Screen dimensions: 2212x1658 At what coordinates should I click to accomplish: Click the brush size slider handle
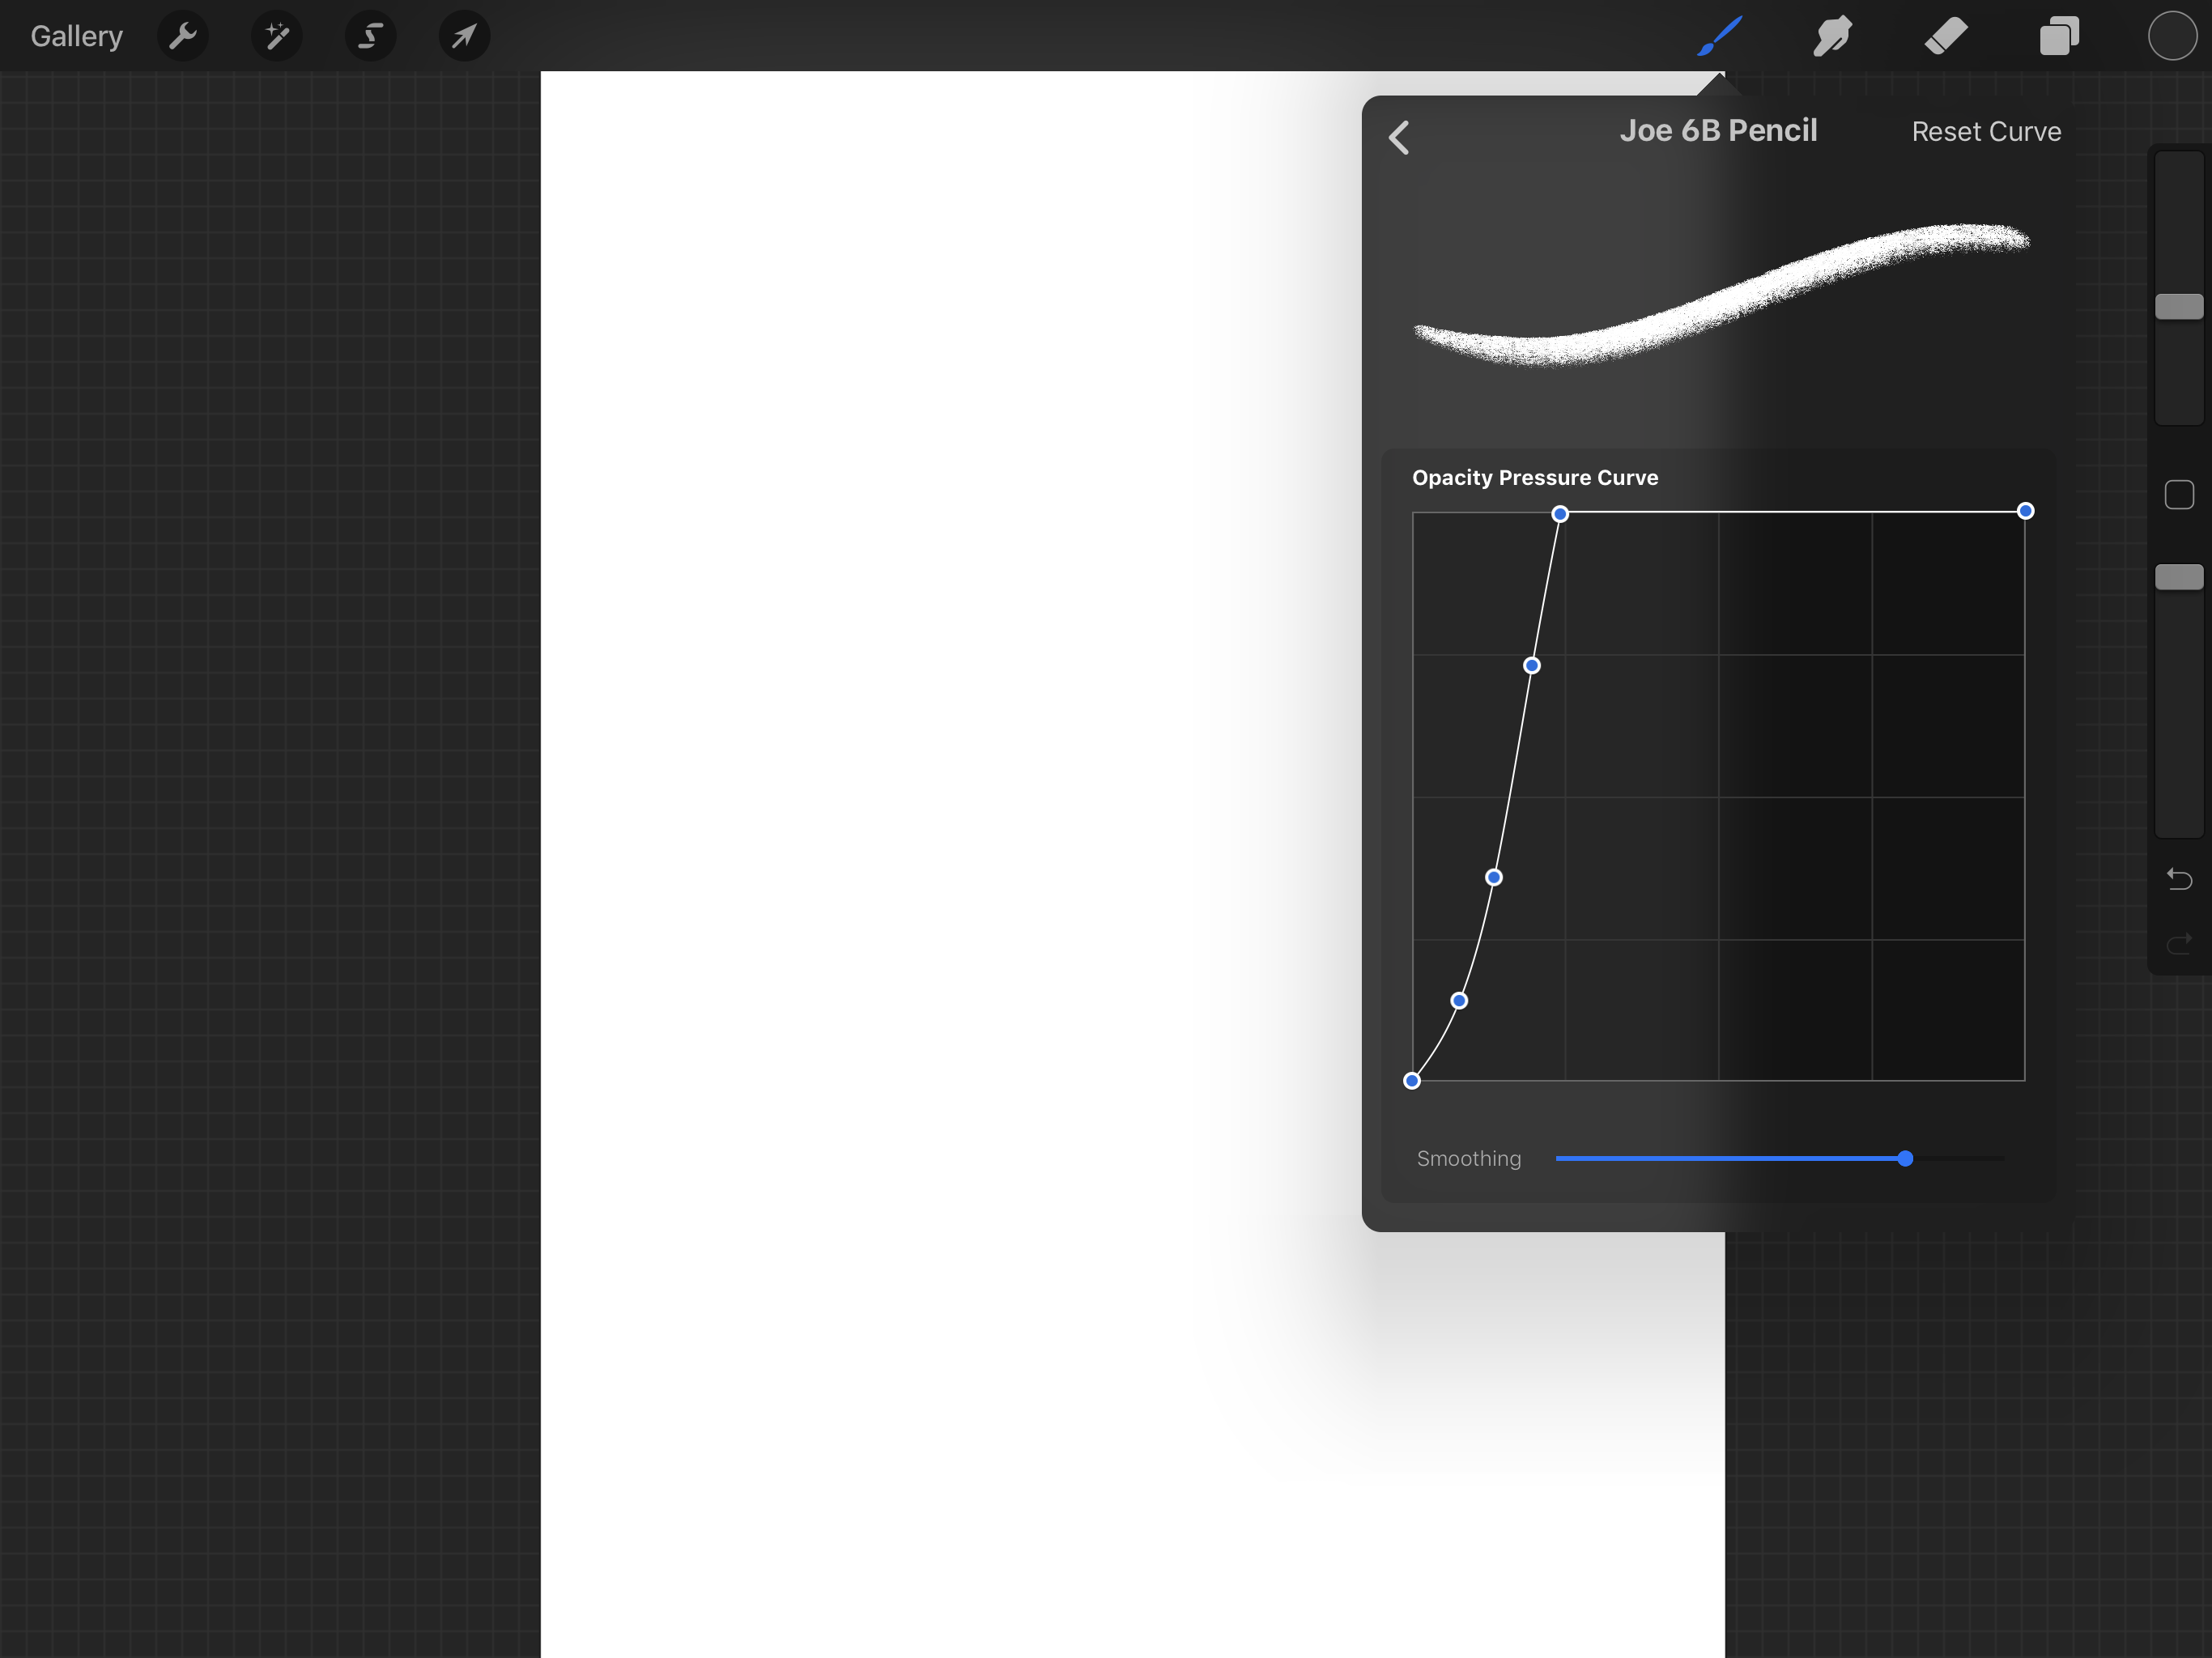click(2178, 306)
